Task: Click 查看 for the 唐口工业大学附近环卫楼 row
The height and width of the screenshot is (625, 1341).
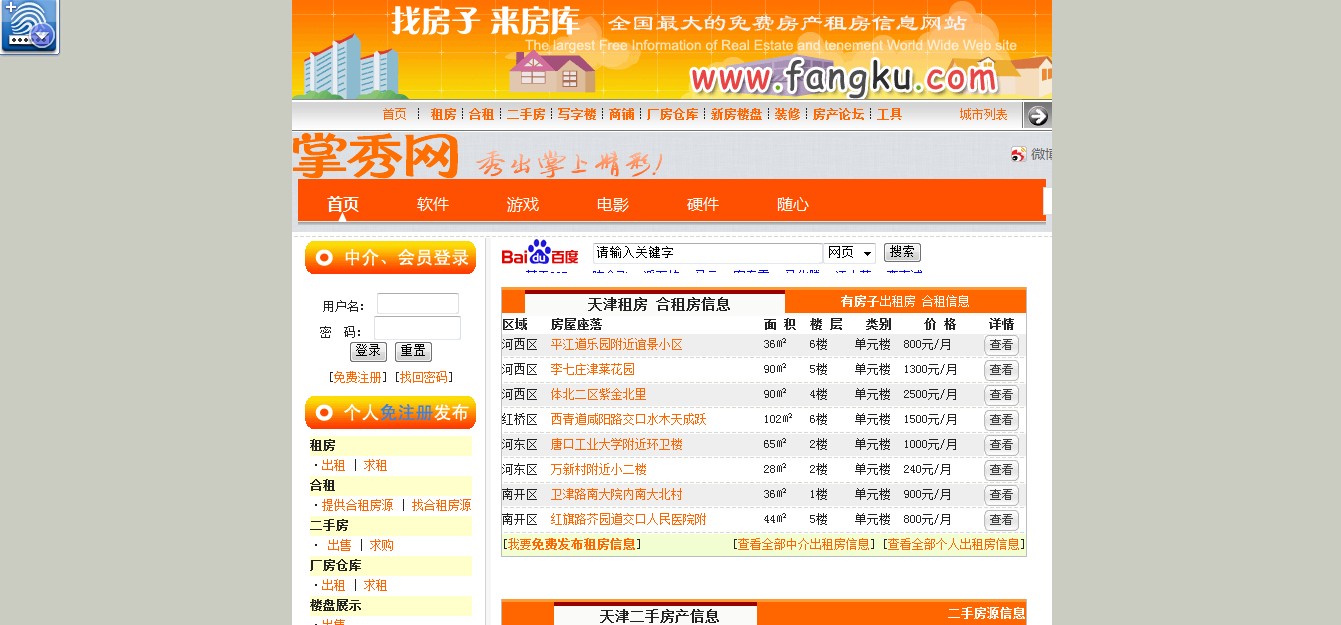Action: [1001, 445]
